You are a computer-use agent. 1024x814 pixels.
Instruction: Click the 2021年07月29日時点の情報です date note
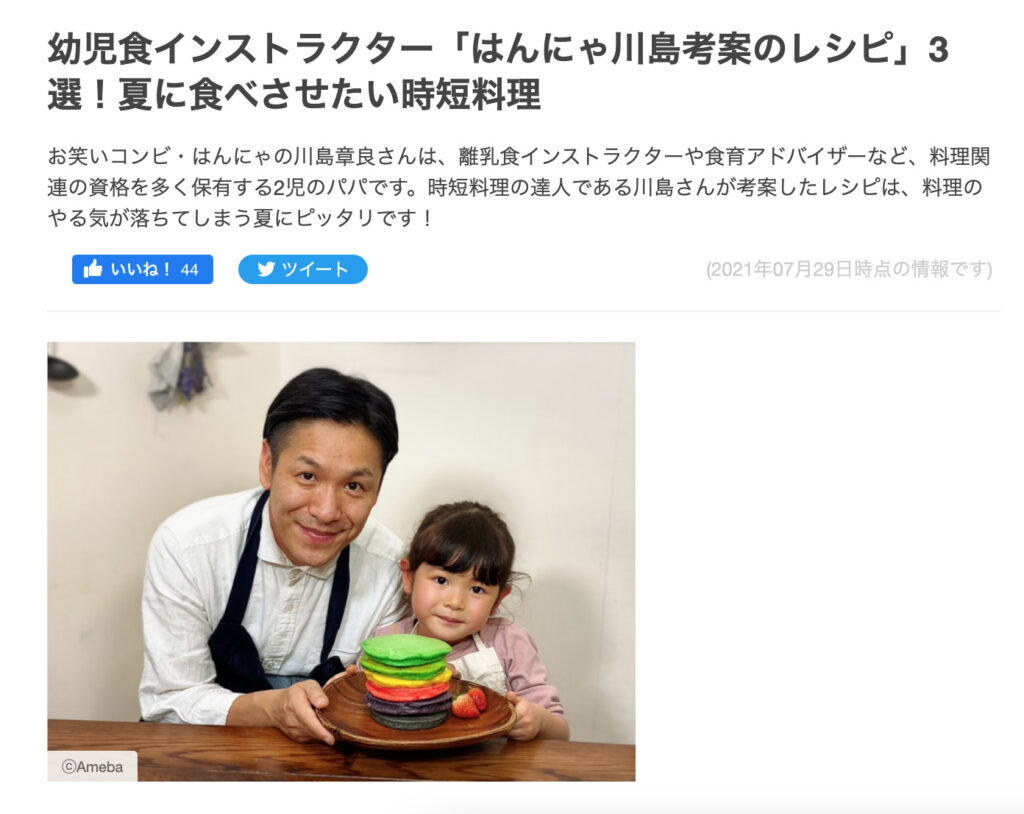pos(849,269)
